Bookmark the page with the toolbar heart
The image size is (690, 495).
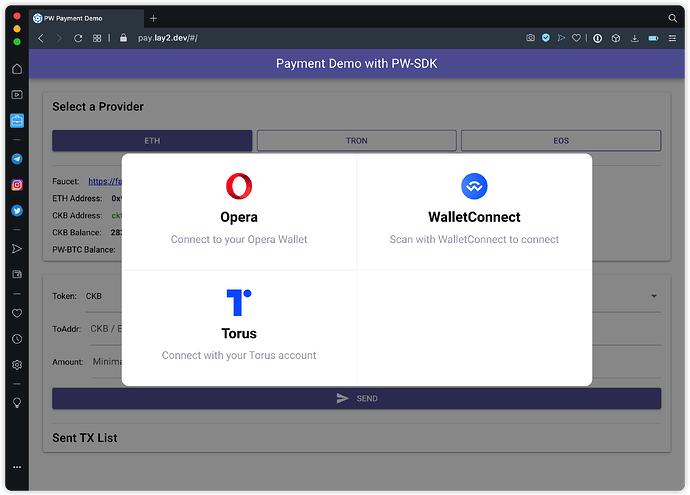pos(576,38)
